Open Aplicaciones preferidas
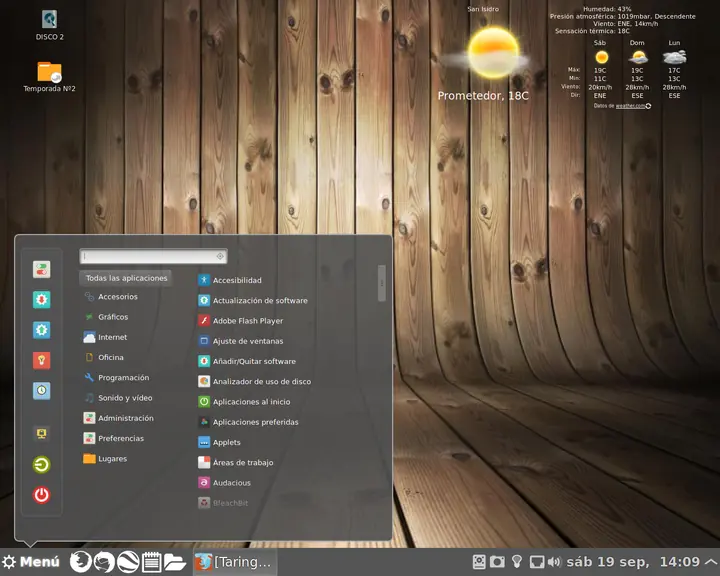 tap(248, 422)
